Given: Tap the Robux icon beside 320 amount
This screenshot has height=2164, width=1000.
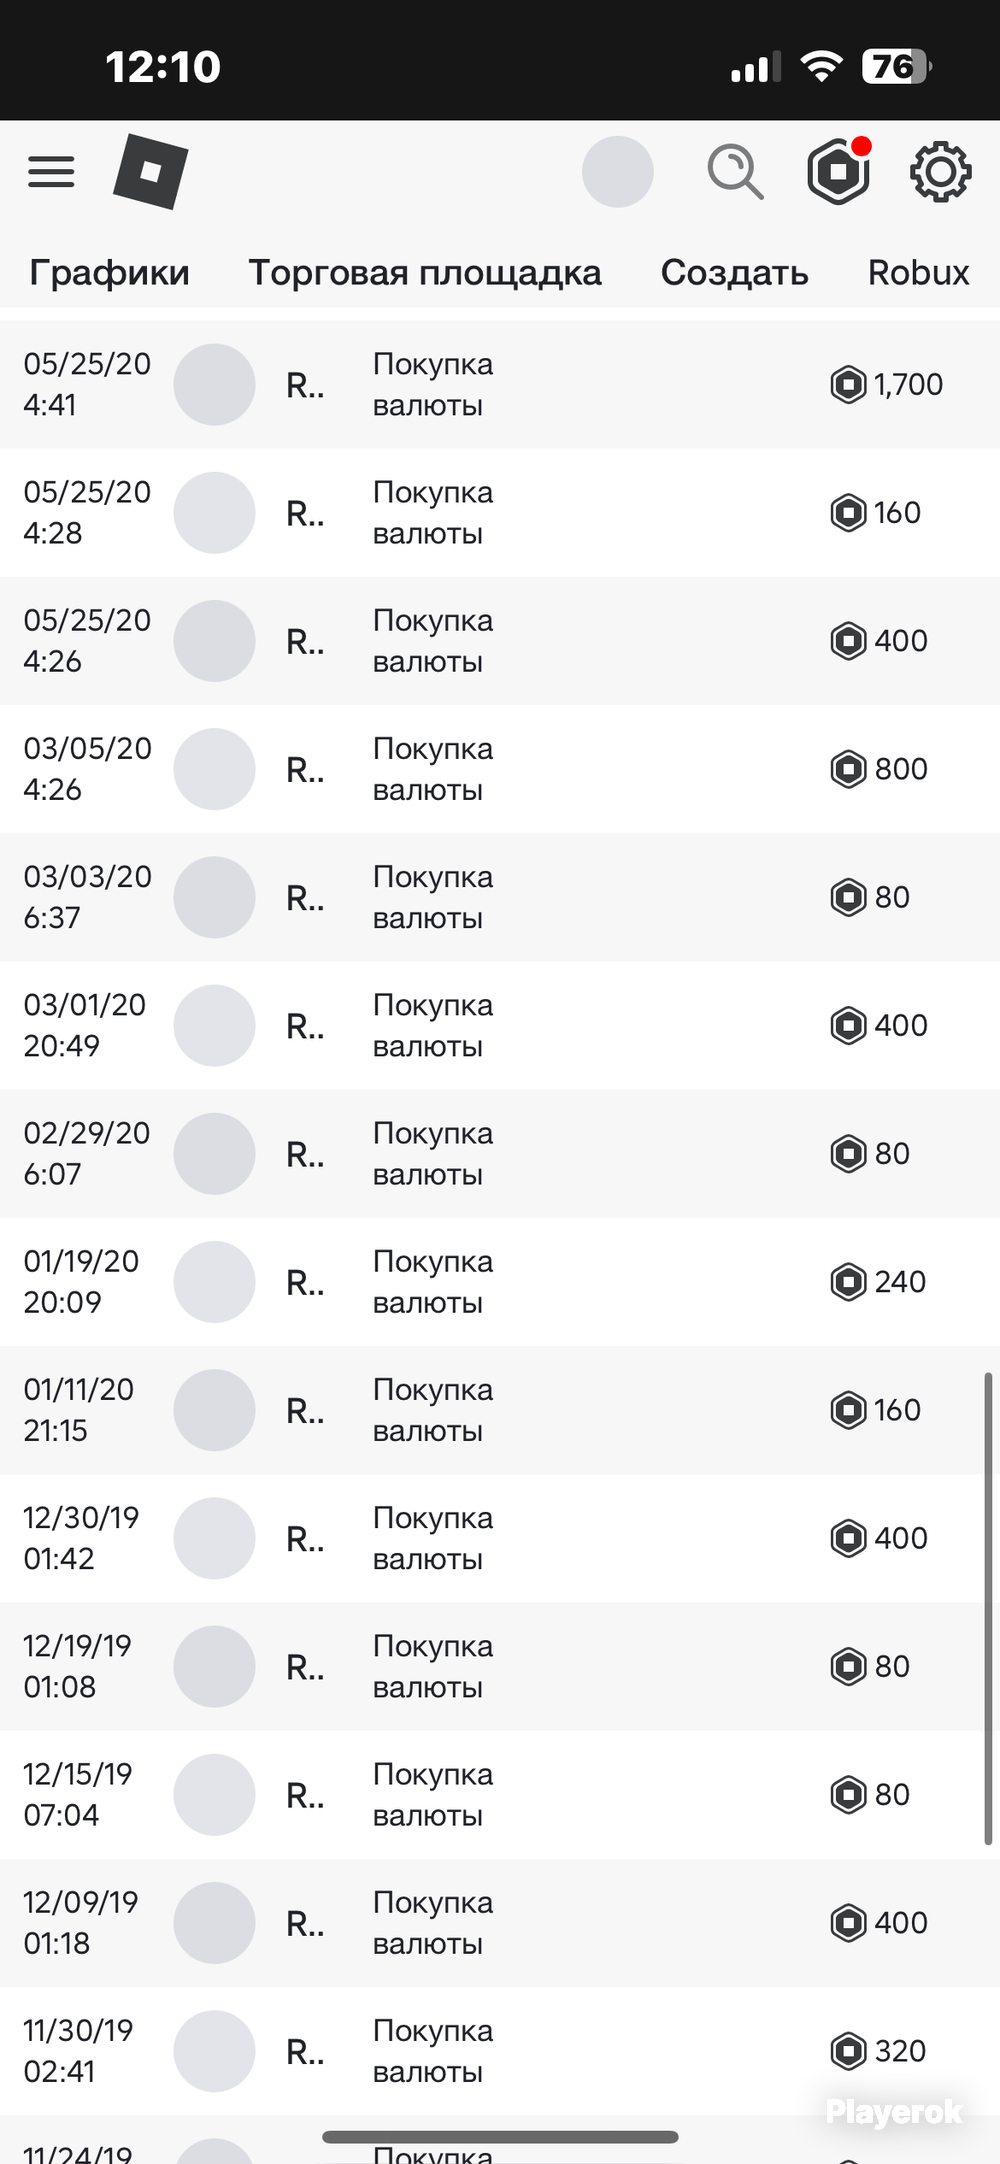Looking at the screenshot, I should click(848, 2051).
